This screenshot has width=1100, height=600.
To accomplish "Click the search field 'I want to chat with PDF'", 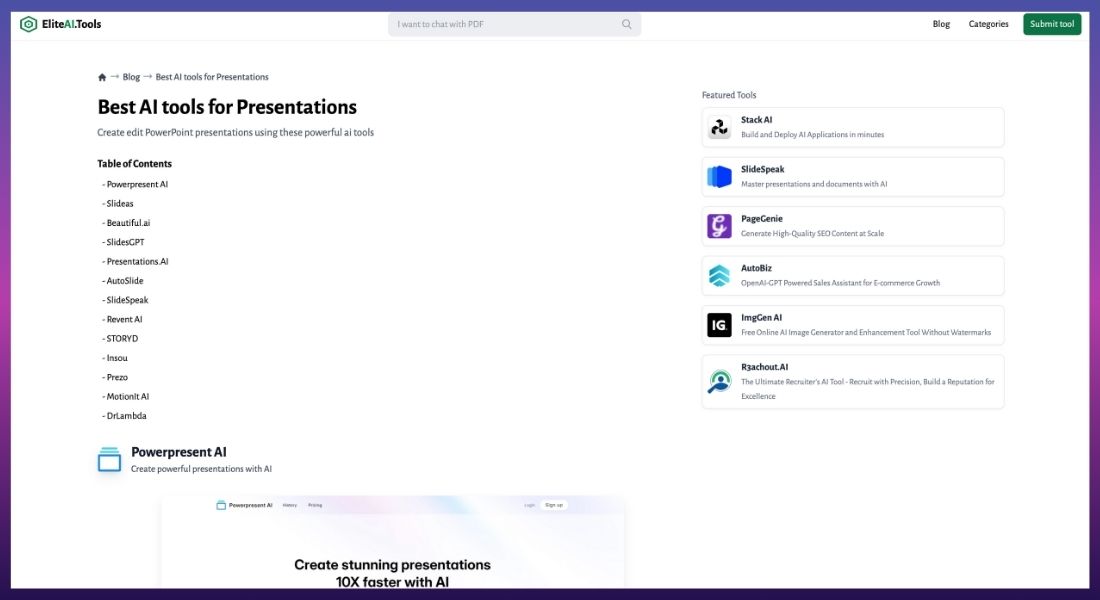I will (514, 25).
